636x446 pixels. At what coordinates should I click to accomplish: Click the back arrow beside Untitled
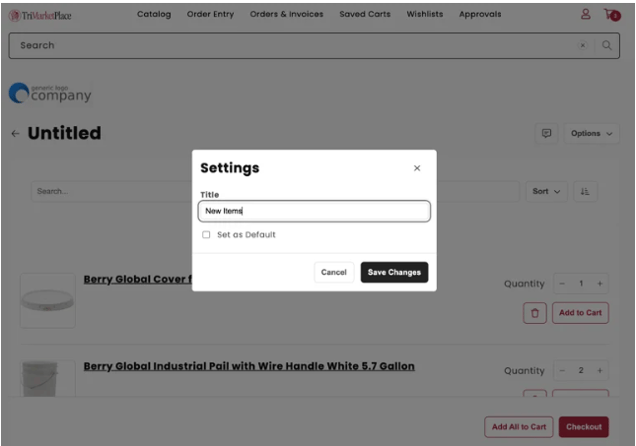15,134
